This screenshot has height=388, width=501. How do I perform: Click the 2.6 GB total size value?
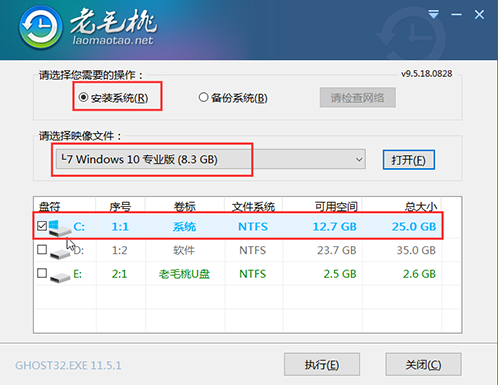(419, 274)
